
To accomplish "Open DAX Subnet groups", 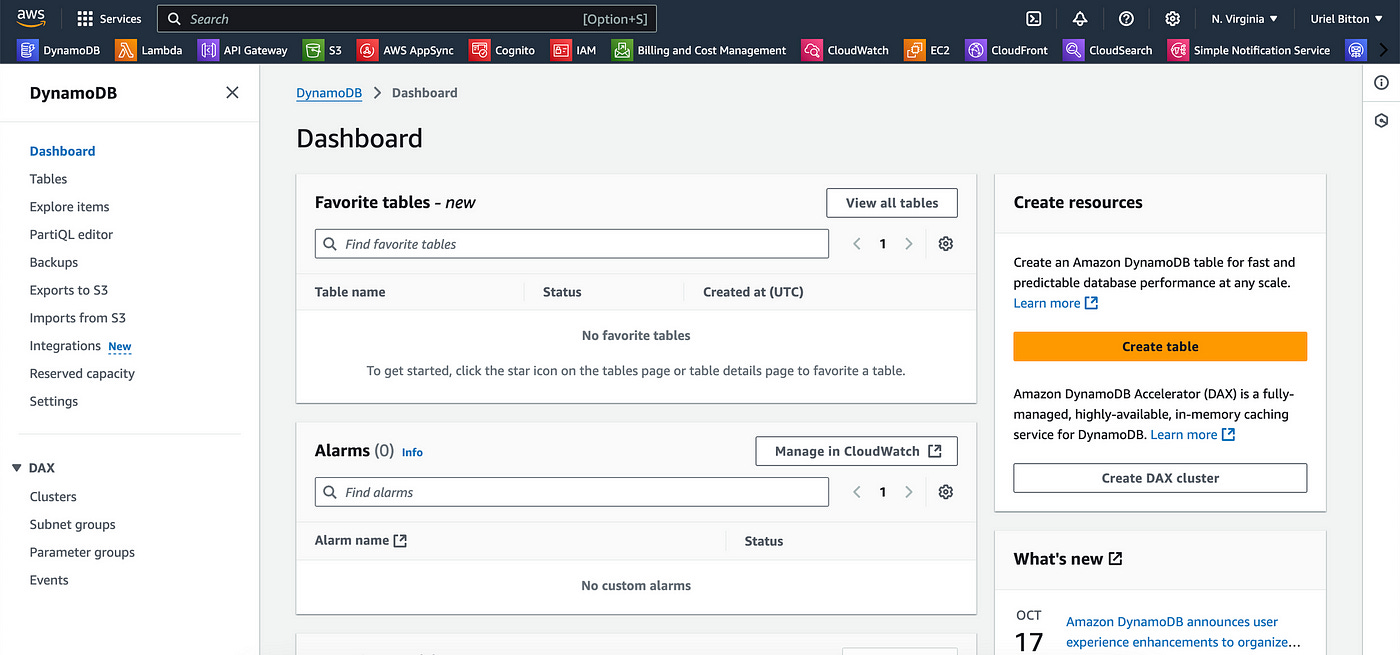I will (72, 525).
